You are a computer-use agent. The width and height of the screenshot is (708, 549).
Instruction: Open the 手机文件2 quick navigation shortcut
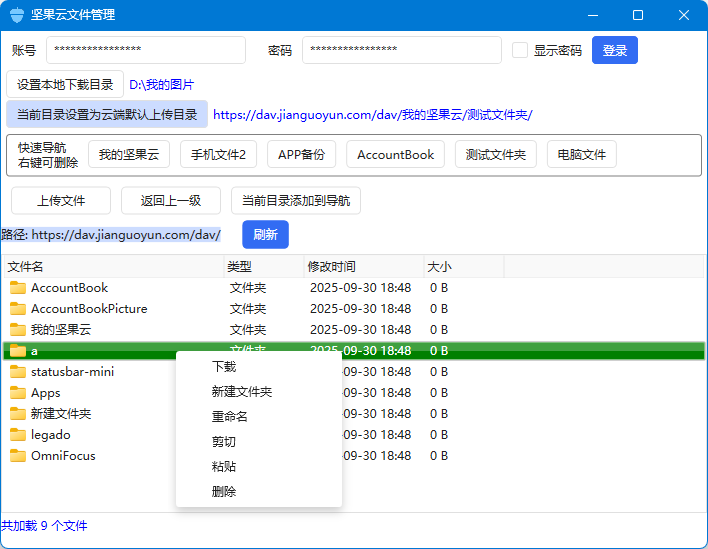tap(218, 155)
